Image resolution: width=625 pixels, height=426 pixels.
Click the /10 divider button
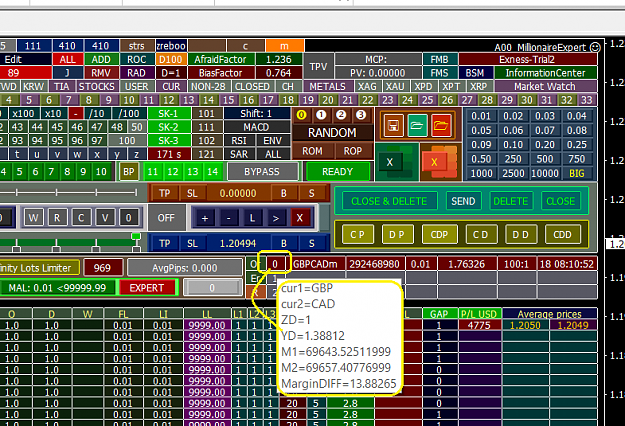(x=96, y=114)
